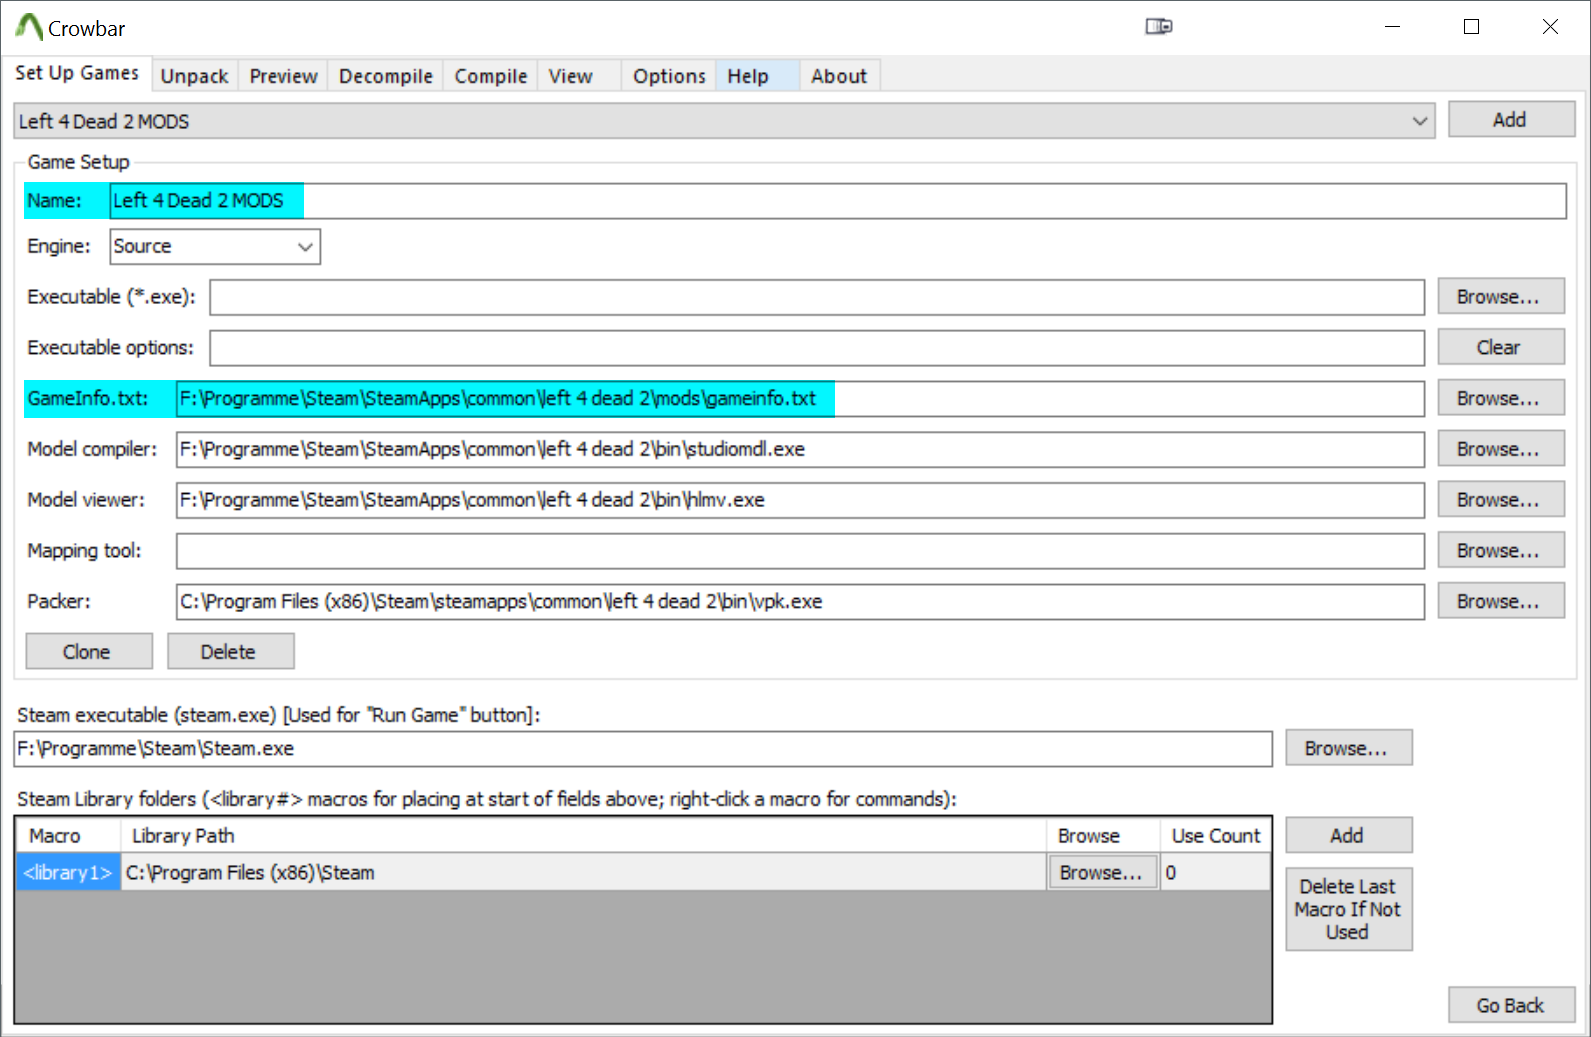The height and width of the screenshot is (1037, 1591).
Task: Click the Steam executable path field
Action: click(x=643, y=749)
